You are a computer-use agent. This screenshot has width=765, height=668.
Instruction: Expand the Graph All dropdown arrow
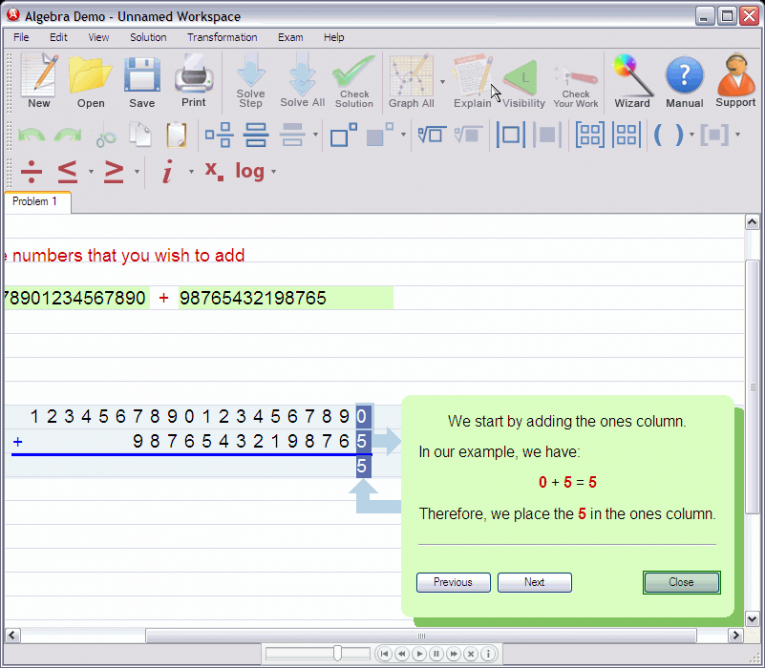[x=443, y=81]
